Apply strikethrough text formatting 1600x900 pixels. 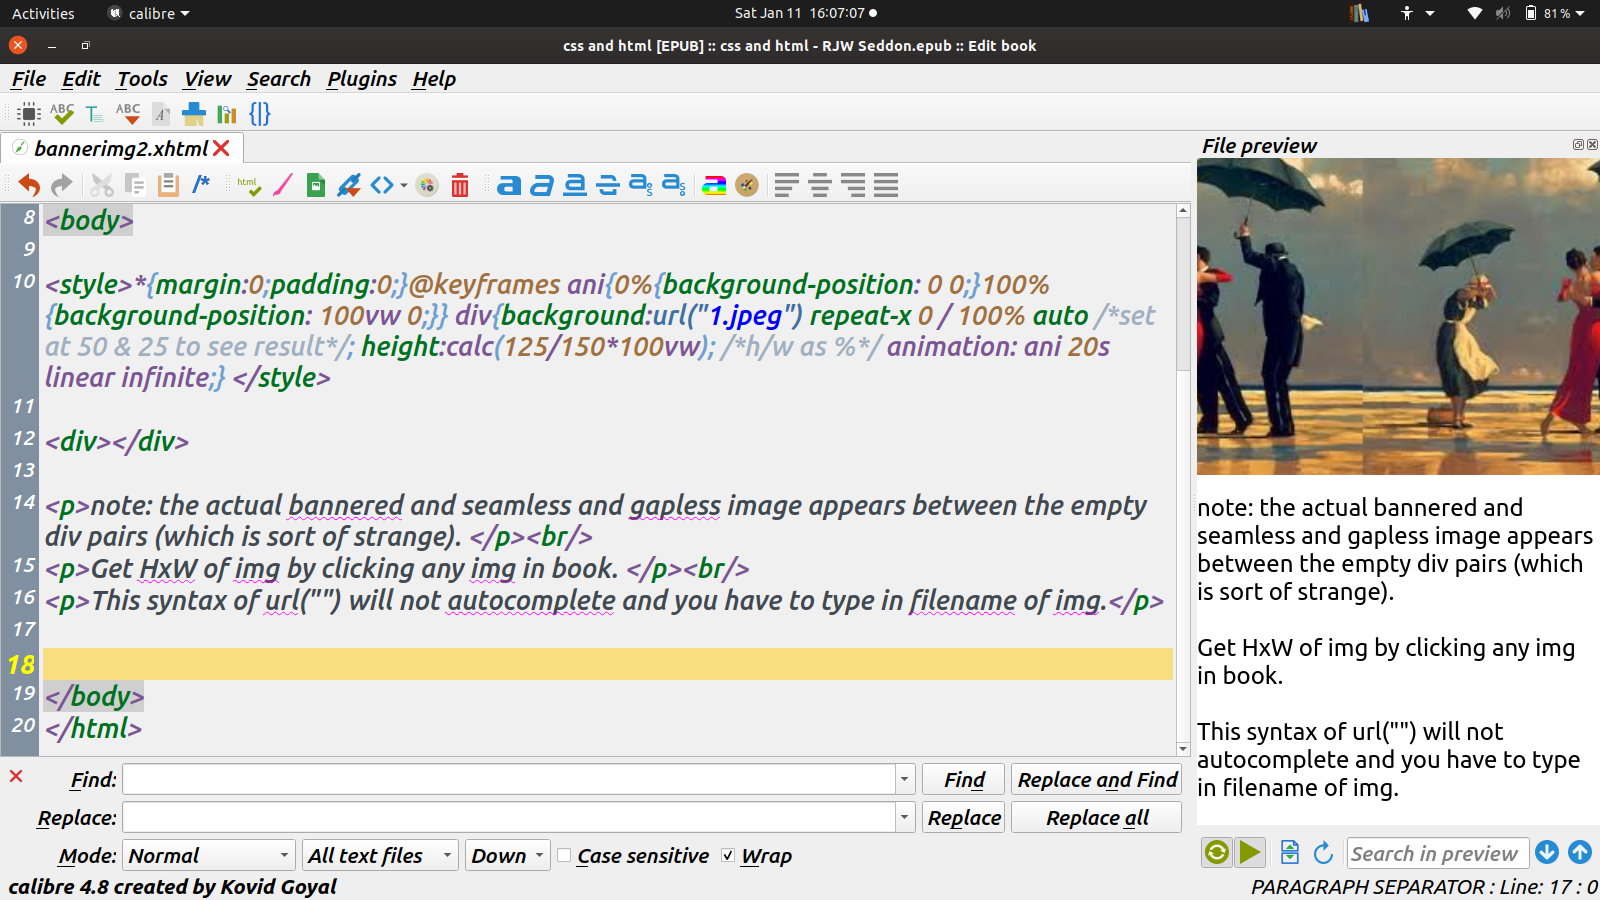pyautogui.click(x=608, y=185)
